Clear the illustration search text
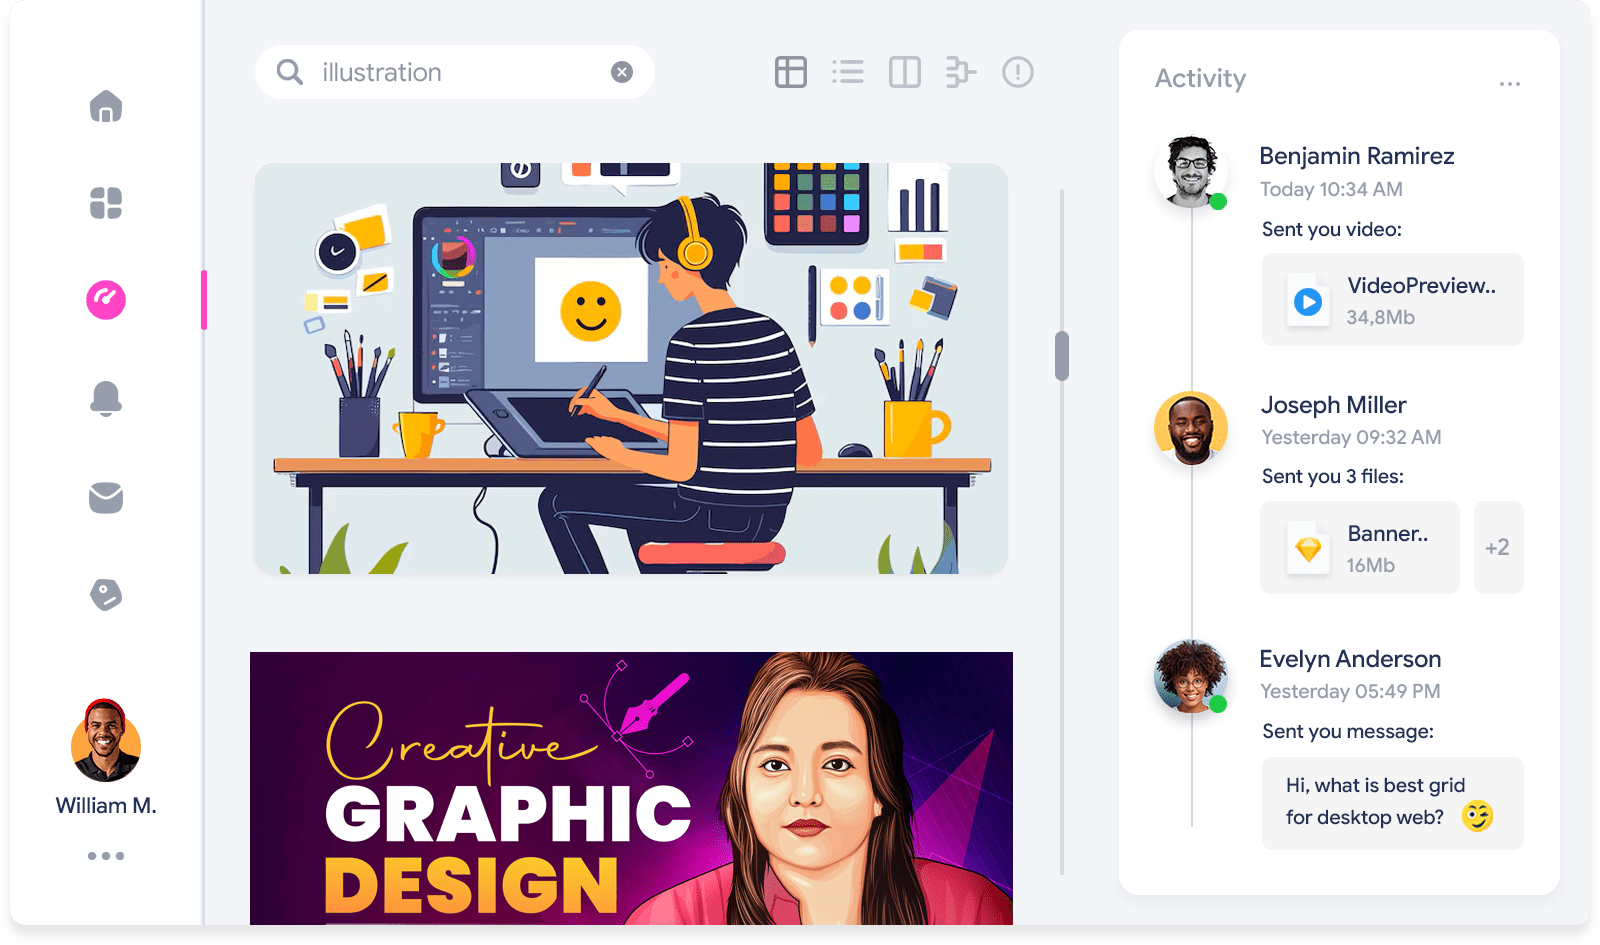 [622, 72]
